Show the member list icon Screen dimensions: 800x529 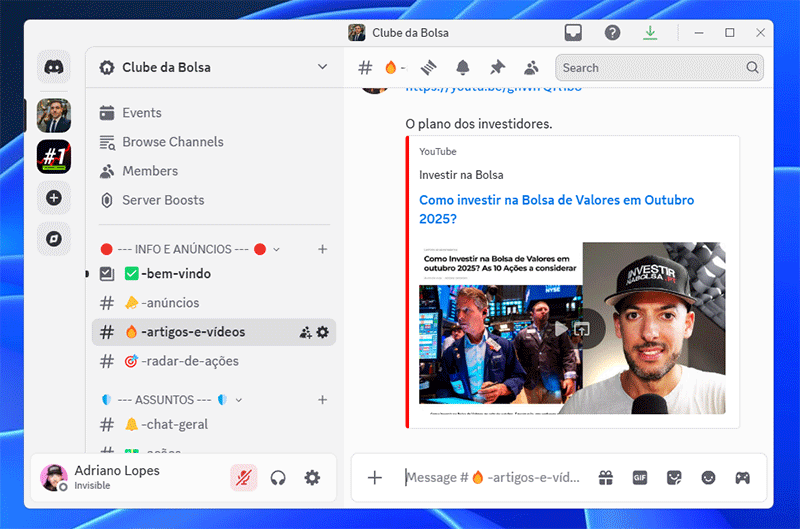[531, 67]
